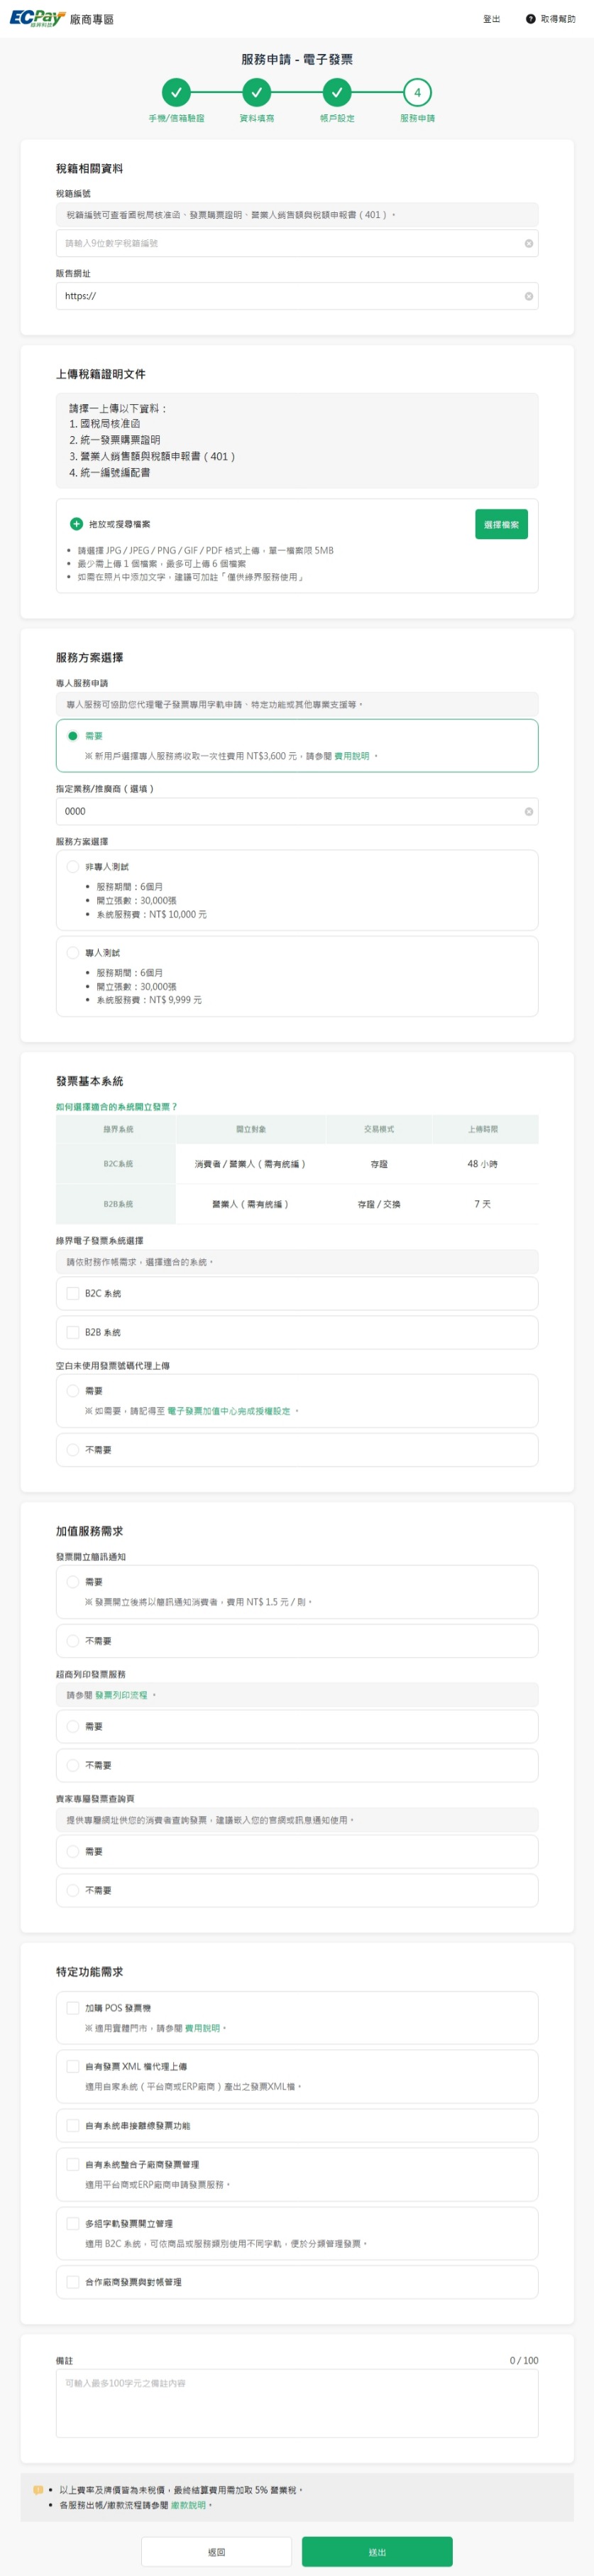Viewport: 594px width, 2576px height.
Task: Click step 2 資料填寫 checkmark circle
Action: tap(256, 93)
